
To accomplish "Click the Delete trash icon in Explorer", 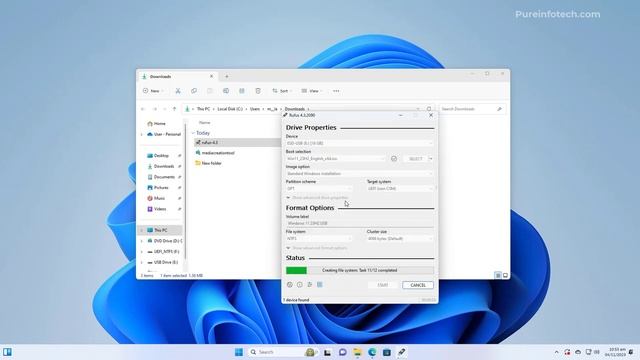I will [x=258, y=91].
